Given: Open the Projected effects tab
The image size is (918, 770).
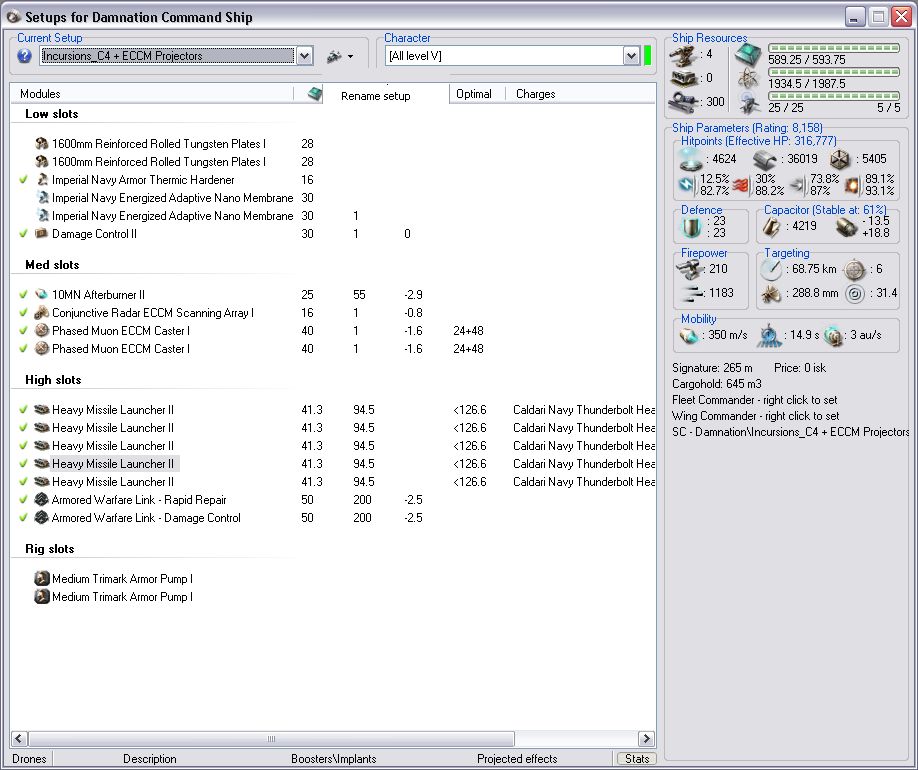Looking at the screenshot, I should click(517, 759).
